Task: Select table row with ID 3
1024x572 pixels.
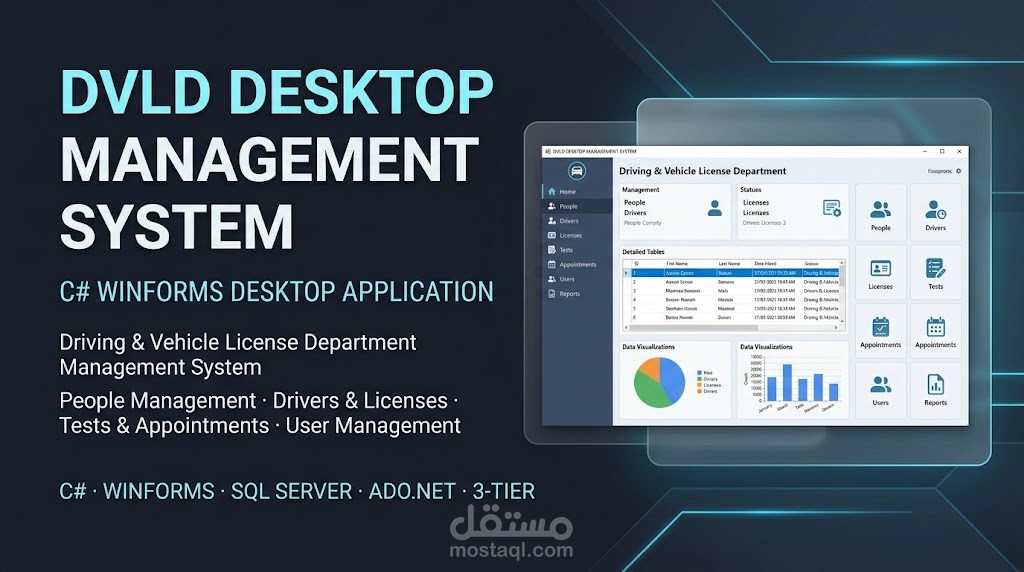Action: (x=731, y=291)
